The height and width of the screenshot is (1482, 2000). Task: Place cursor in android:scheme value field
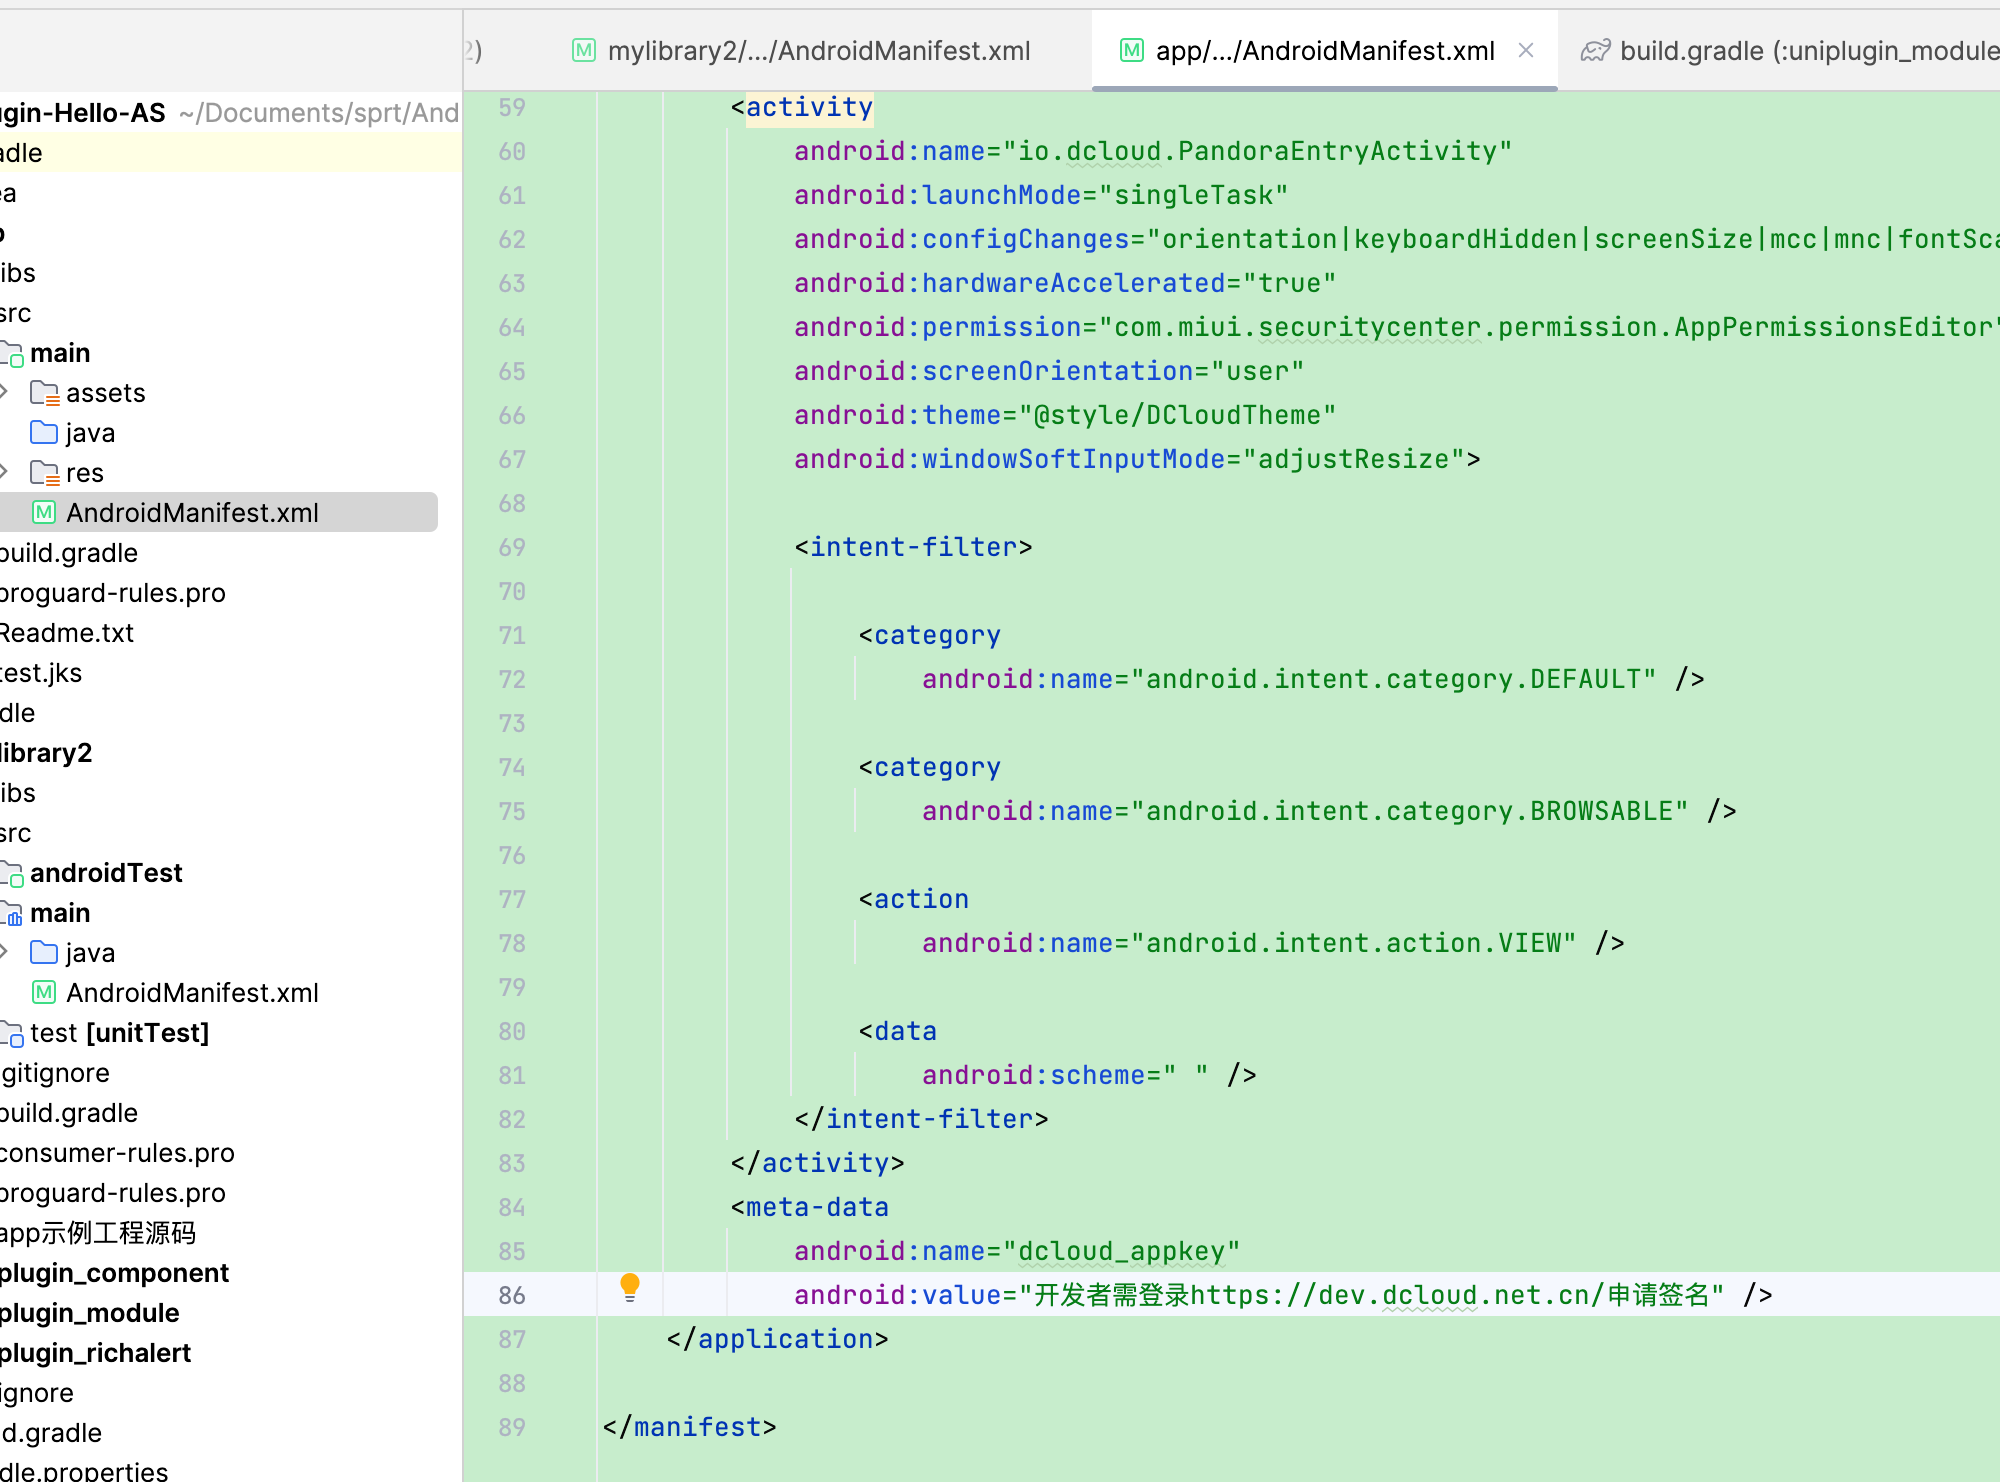point(1186,1075)
